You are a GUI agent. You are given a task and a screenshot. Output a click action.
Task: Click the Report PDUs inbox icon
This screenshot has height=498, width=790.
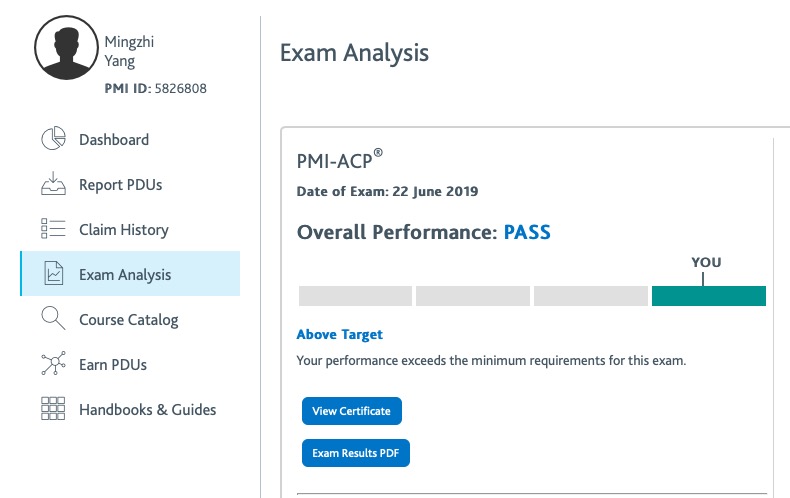coord(53,184)
